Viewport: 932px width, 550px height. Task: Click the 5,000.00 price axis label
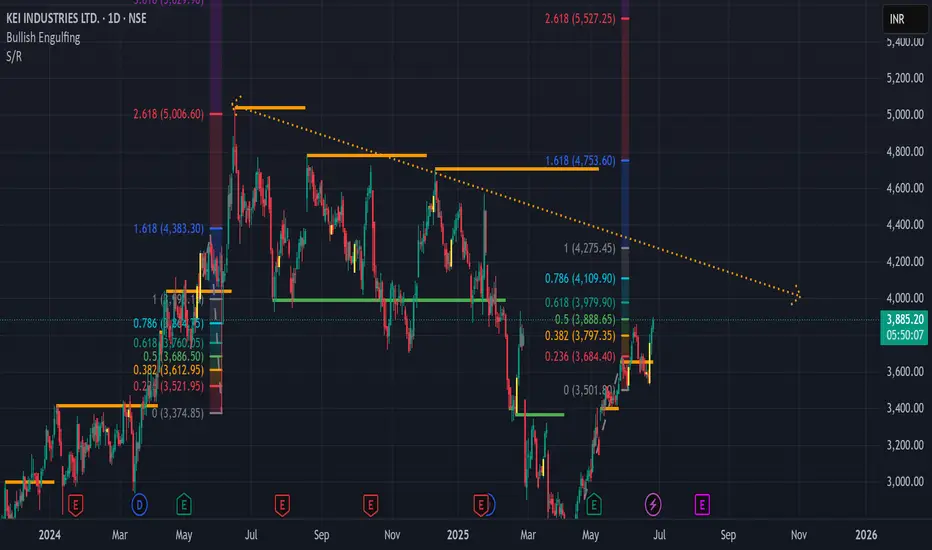[x=905, y=114]
